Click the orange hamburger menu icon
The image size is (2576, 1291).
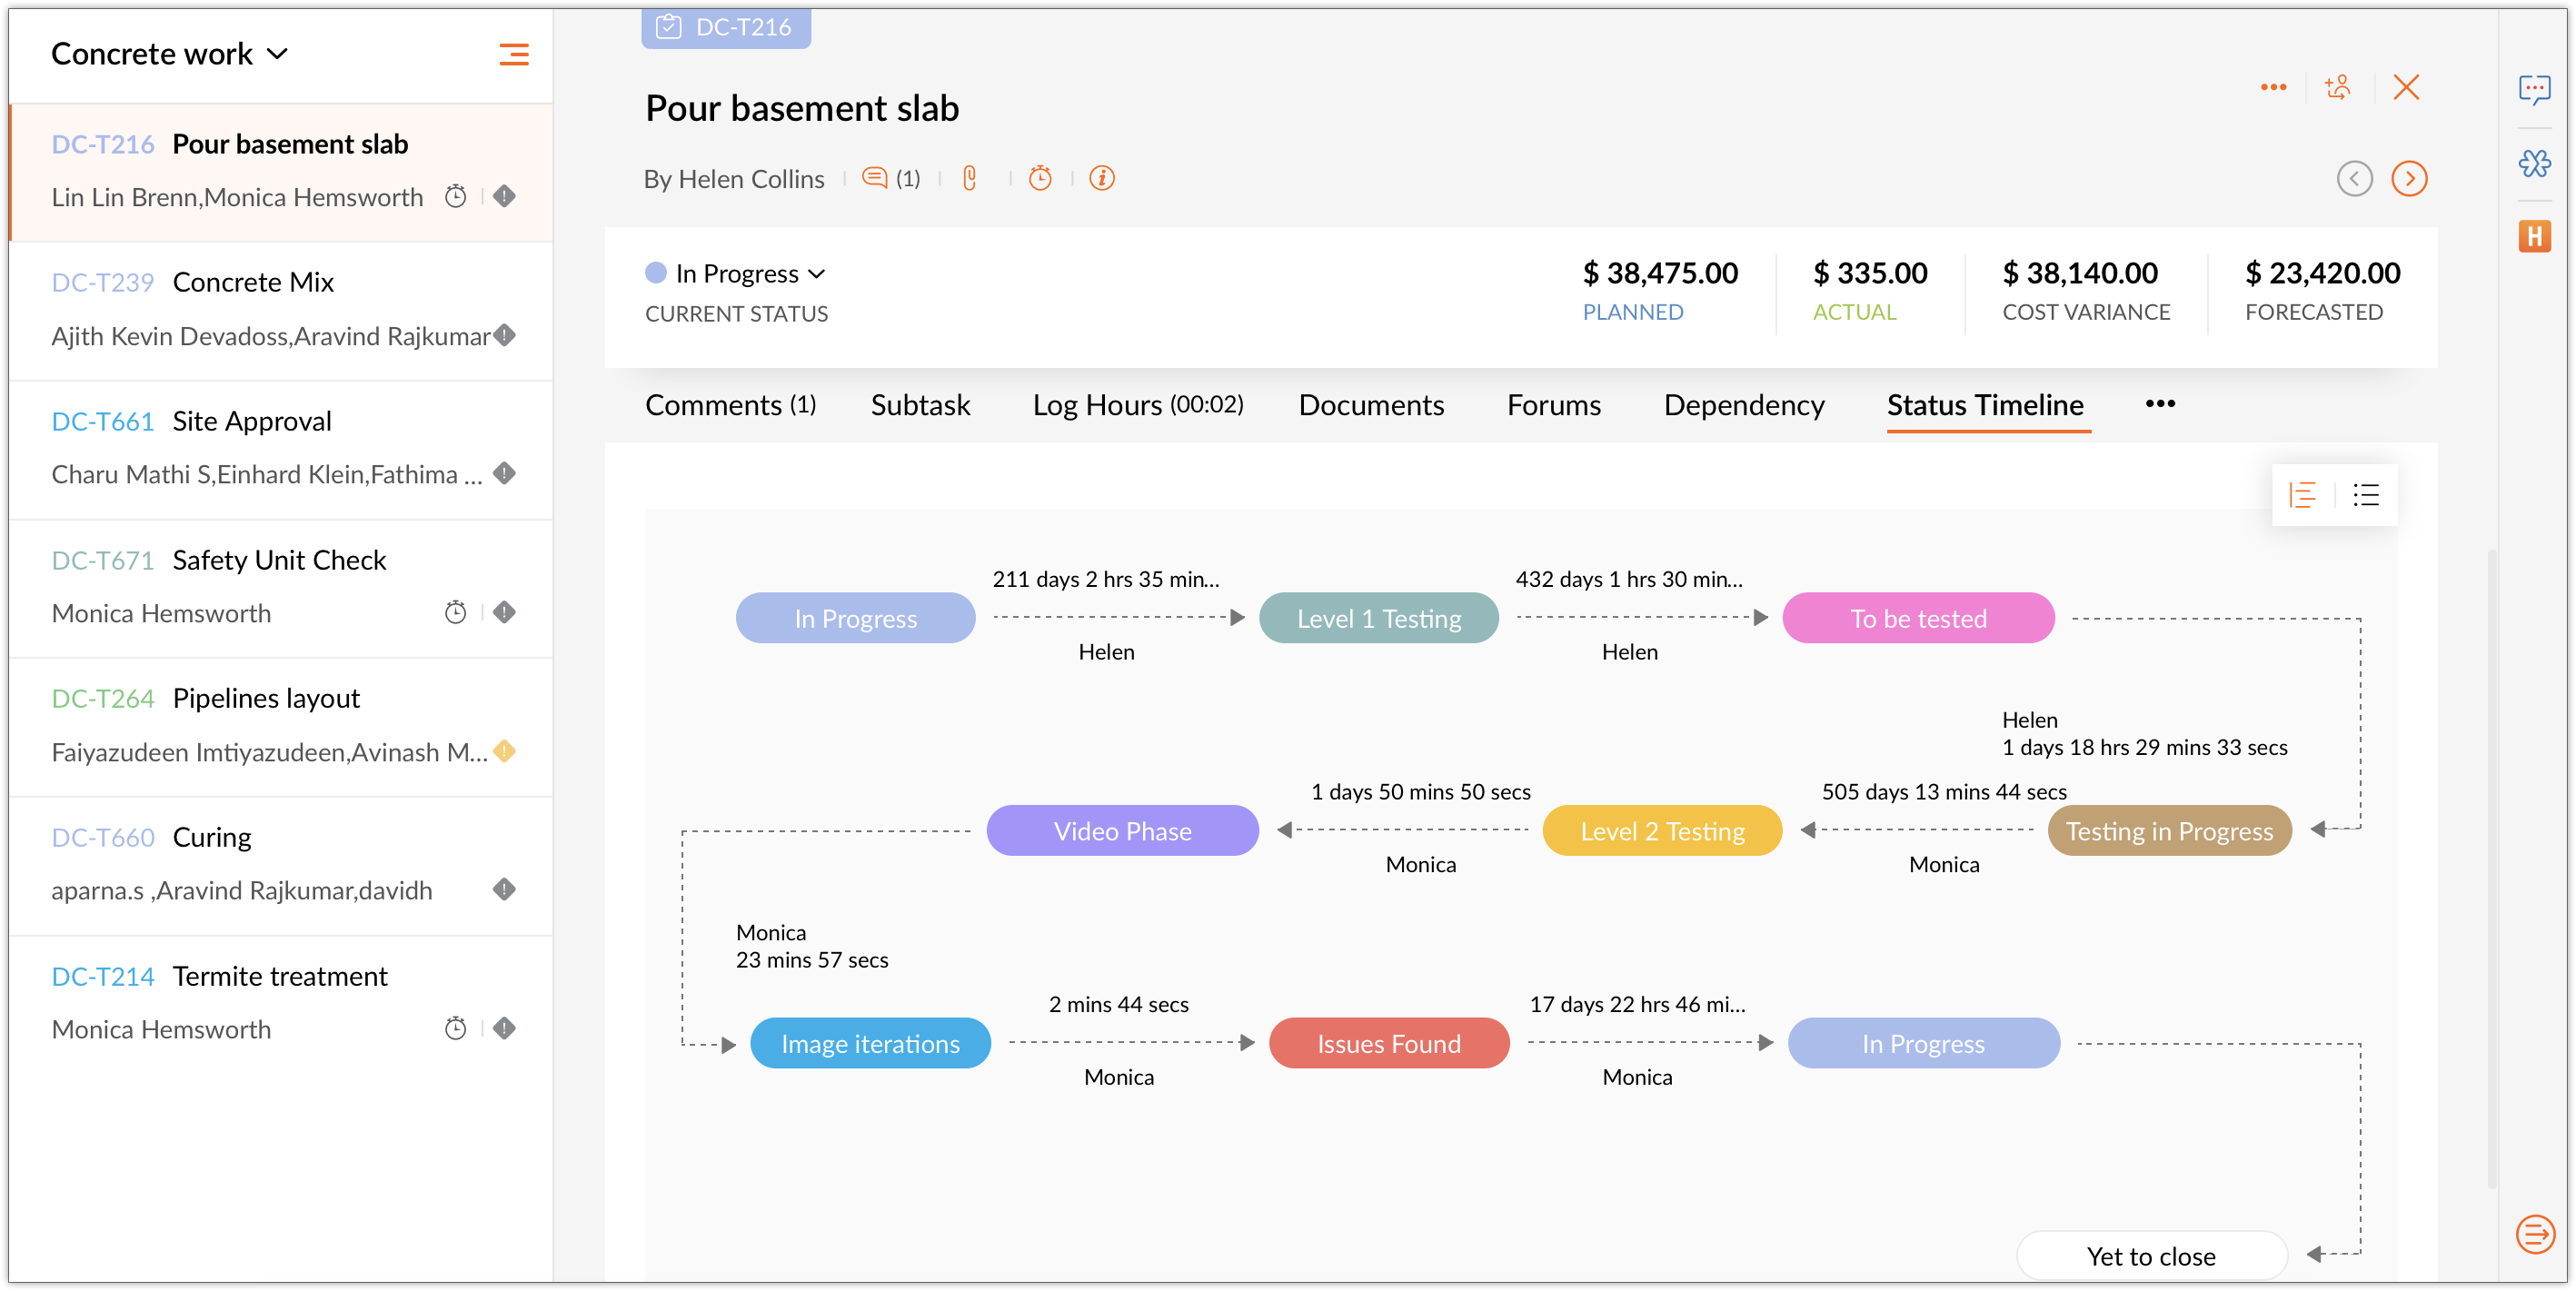coord(514,54)
